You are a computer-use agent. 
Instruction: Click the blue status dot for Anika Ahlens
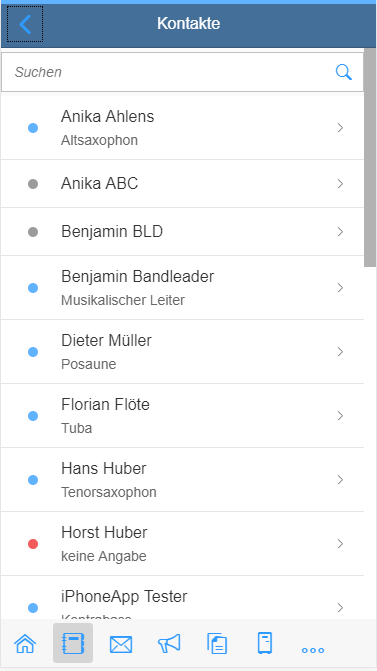33,128
